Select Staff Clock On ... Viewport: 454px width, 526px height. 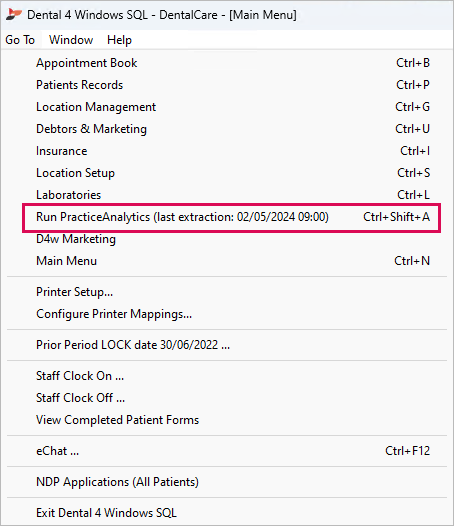(x=227, y=376)
